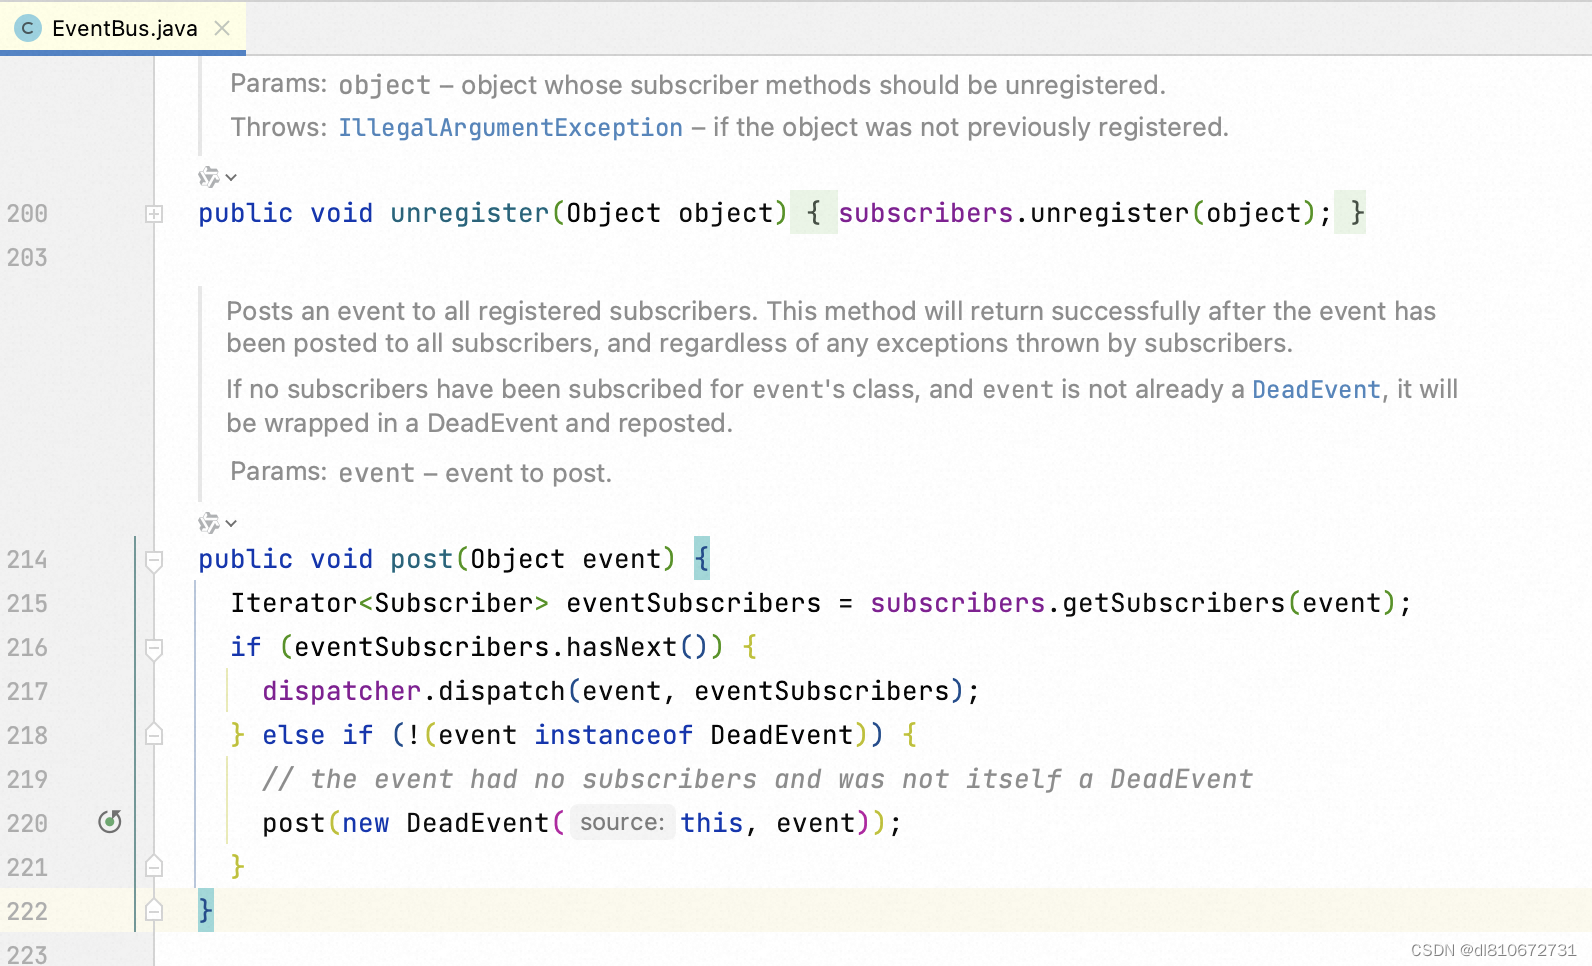Close the EventBus.java tab
This screenshot has height=966, width=1592.
tap(222, 28)
